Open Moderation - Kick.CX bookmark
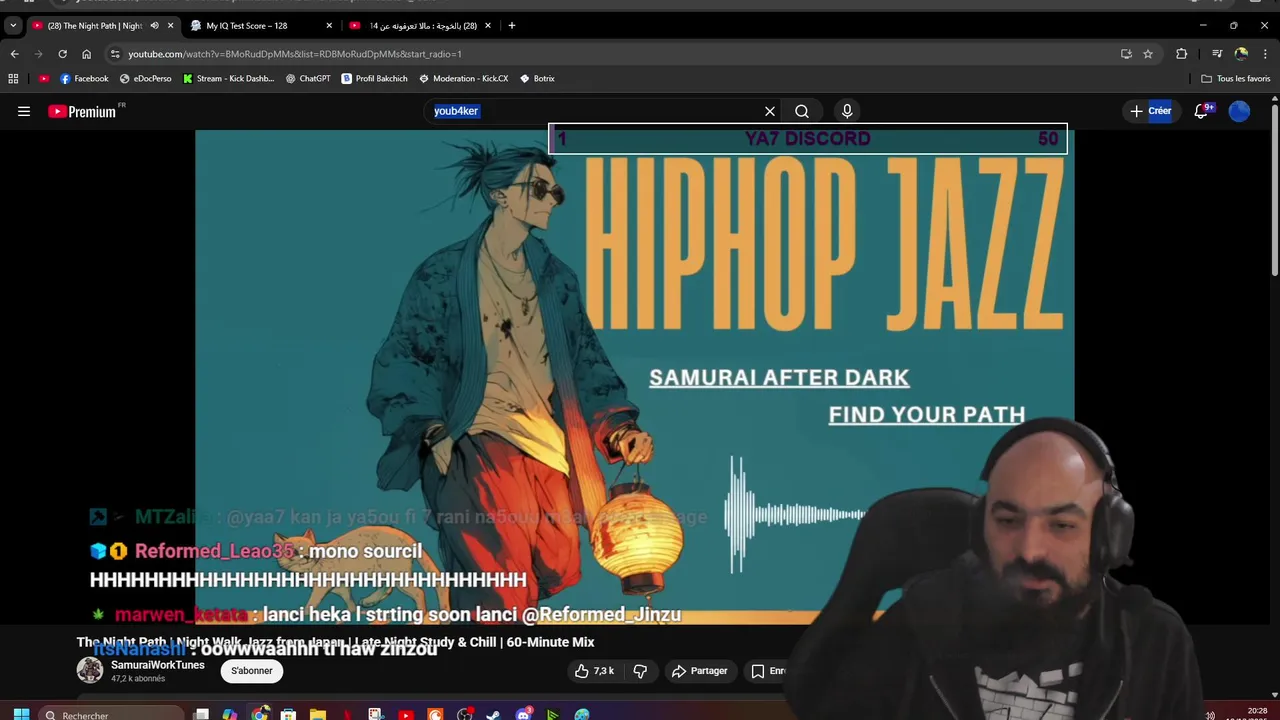 (x=463, y=78)
